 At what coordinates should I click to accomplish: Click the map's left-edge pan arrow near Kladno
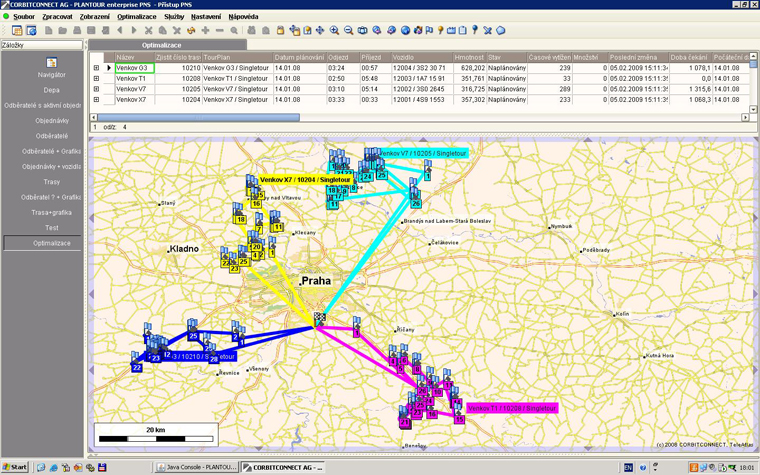(x=91, y=219)
